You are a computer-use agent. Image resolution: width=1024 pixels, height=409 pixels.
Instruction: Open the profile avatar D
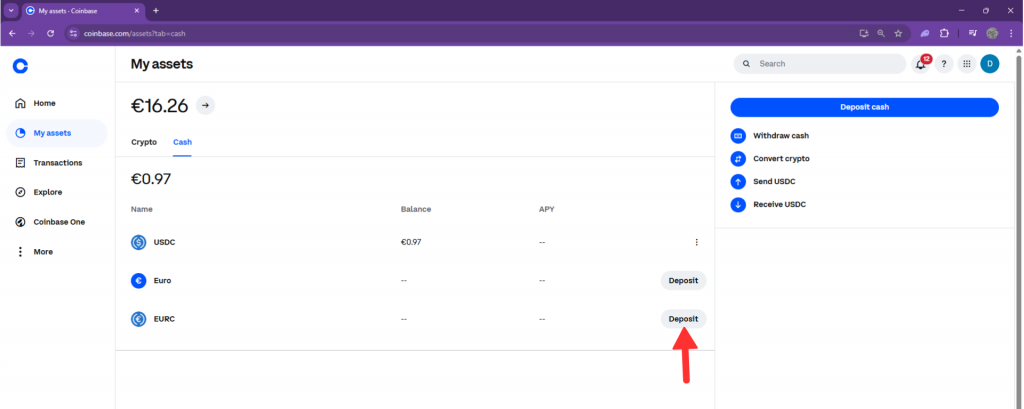click(x=989, y=64)
